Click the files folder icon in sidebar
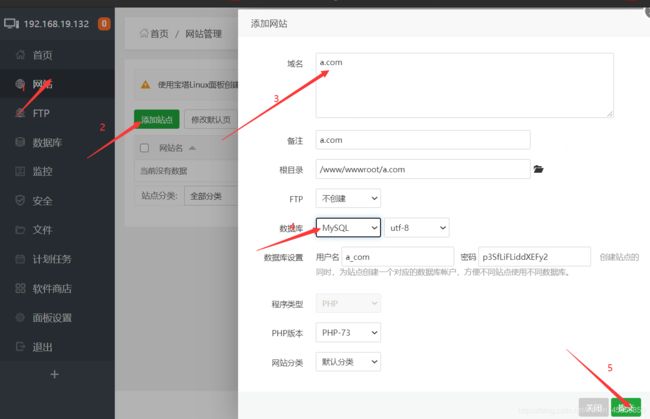650x419 pixels. pos(20,230)
